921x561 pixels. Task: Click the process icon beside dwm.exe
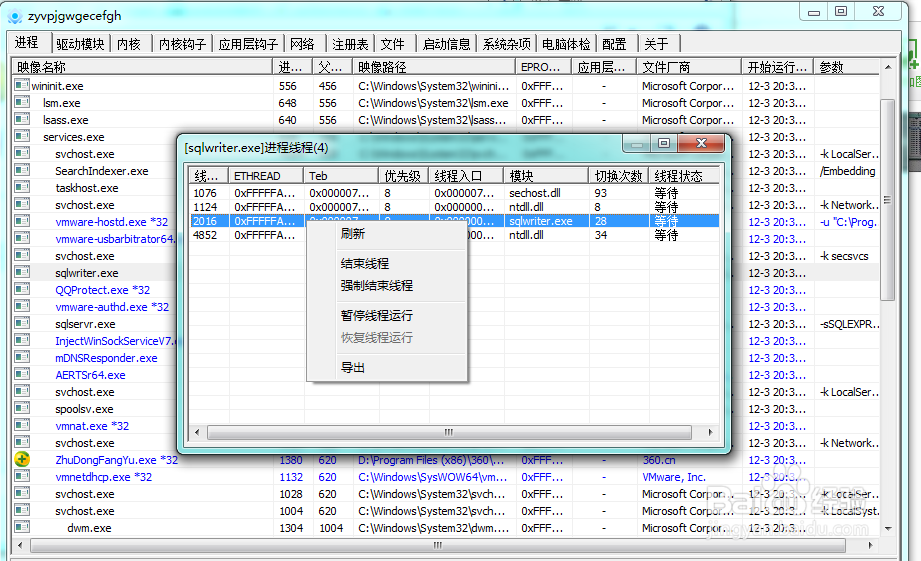click(x=22, y=528)
